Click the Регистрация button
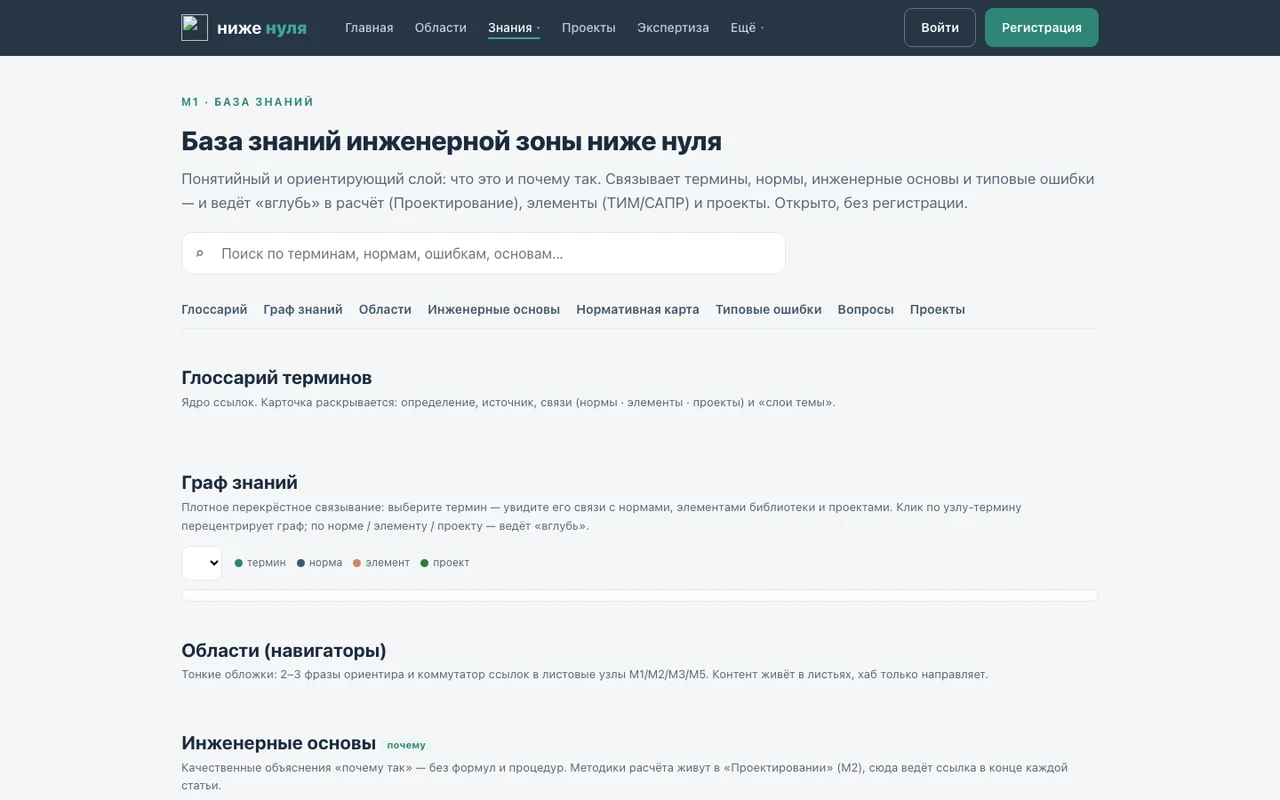The height and width of the screenshot is (800, 1280). pyautogui.click(x=1042, y=28)
